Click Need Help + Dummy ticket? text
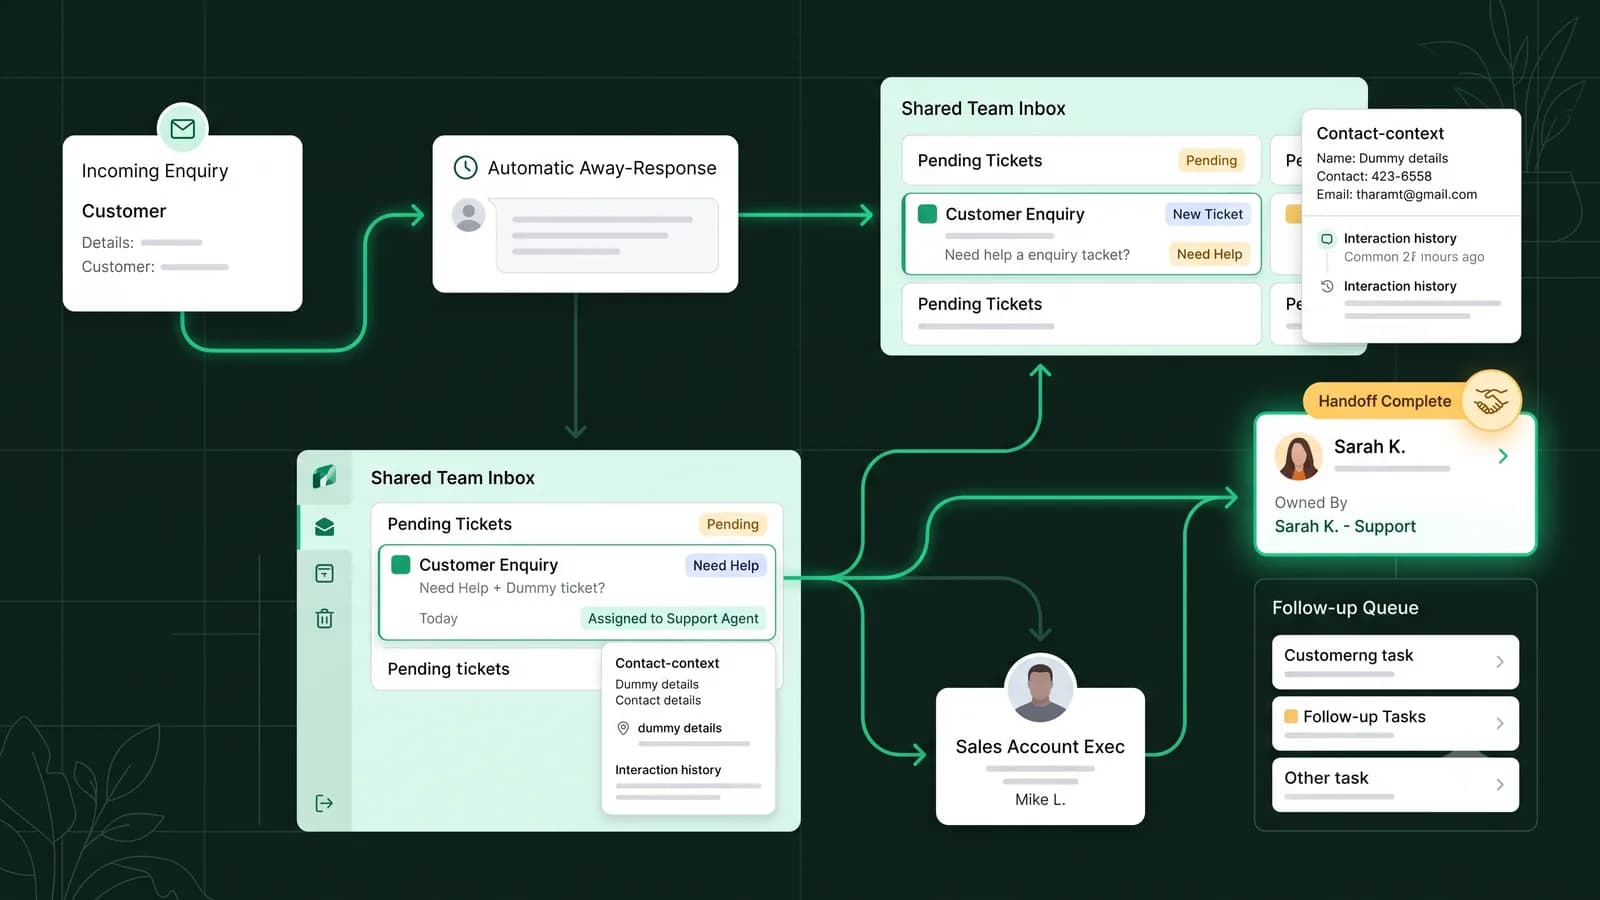1600x900 pixels. pos(512,588)
